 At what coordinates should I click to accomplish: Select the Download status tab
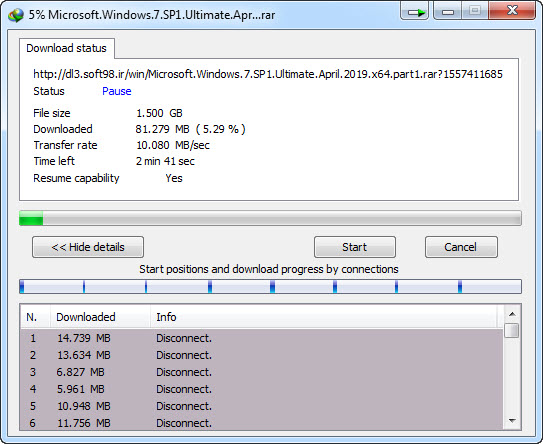[66, 48]
